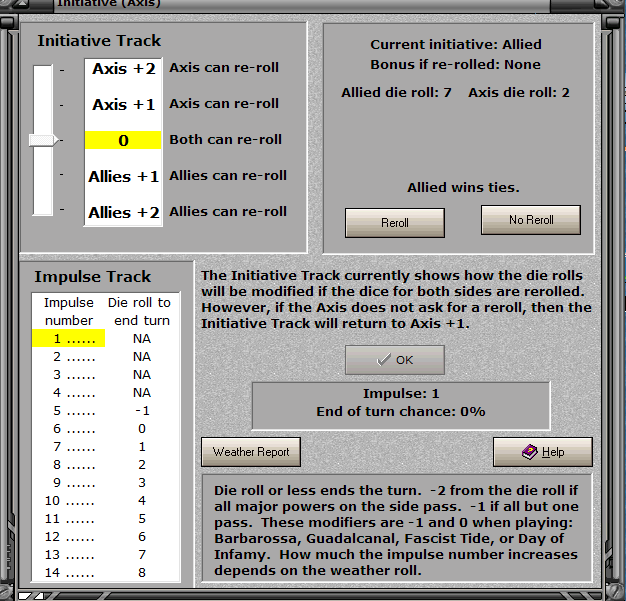The width and height of the screenshot is (626, 601).
Task: Click 'End of turn chance: 0%' text
Action: click(x=401, y=411)
